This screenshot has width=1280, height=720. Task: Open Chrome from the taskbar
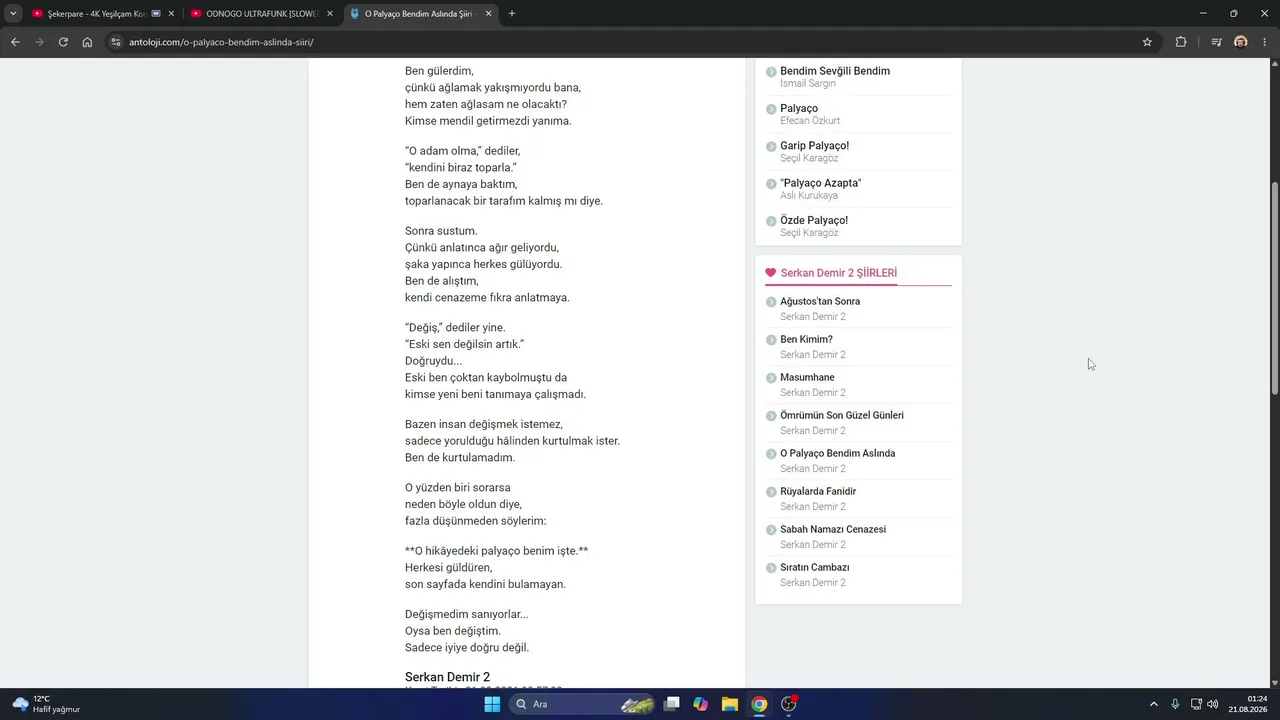(759, 704)
